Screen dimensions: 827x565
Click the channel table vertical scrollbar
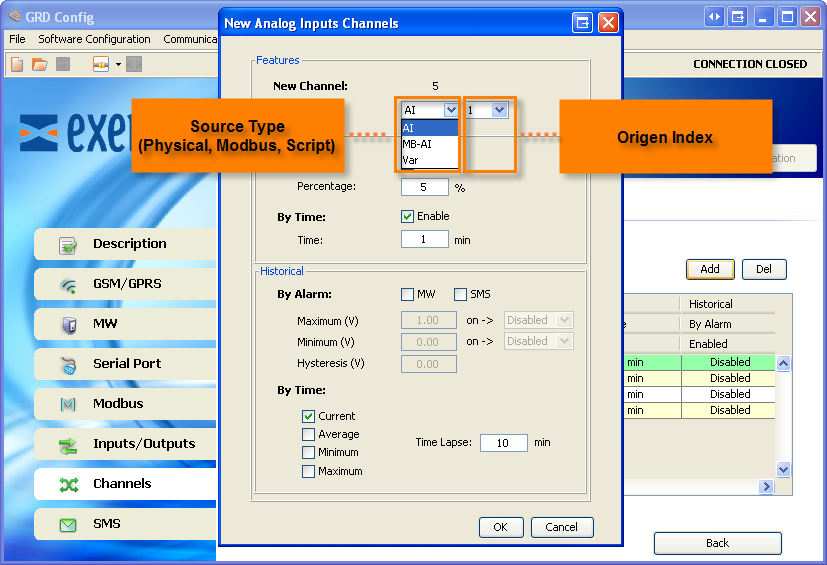tap(783, 415)
